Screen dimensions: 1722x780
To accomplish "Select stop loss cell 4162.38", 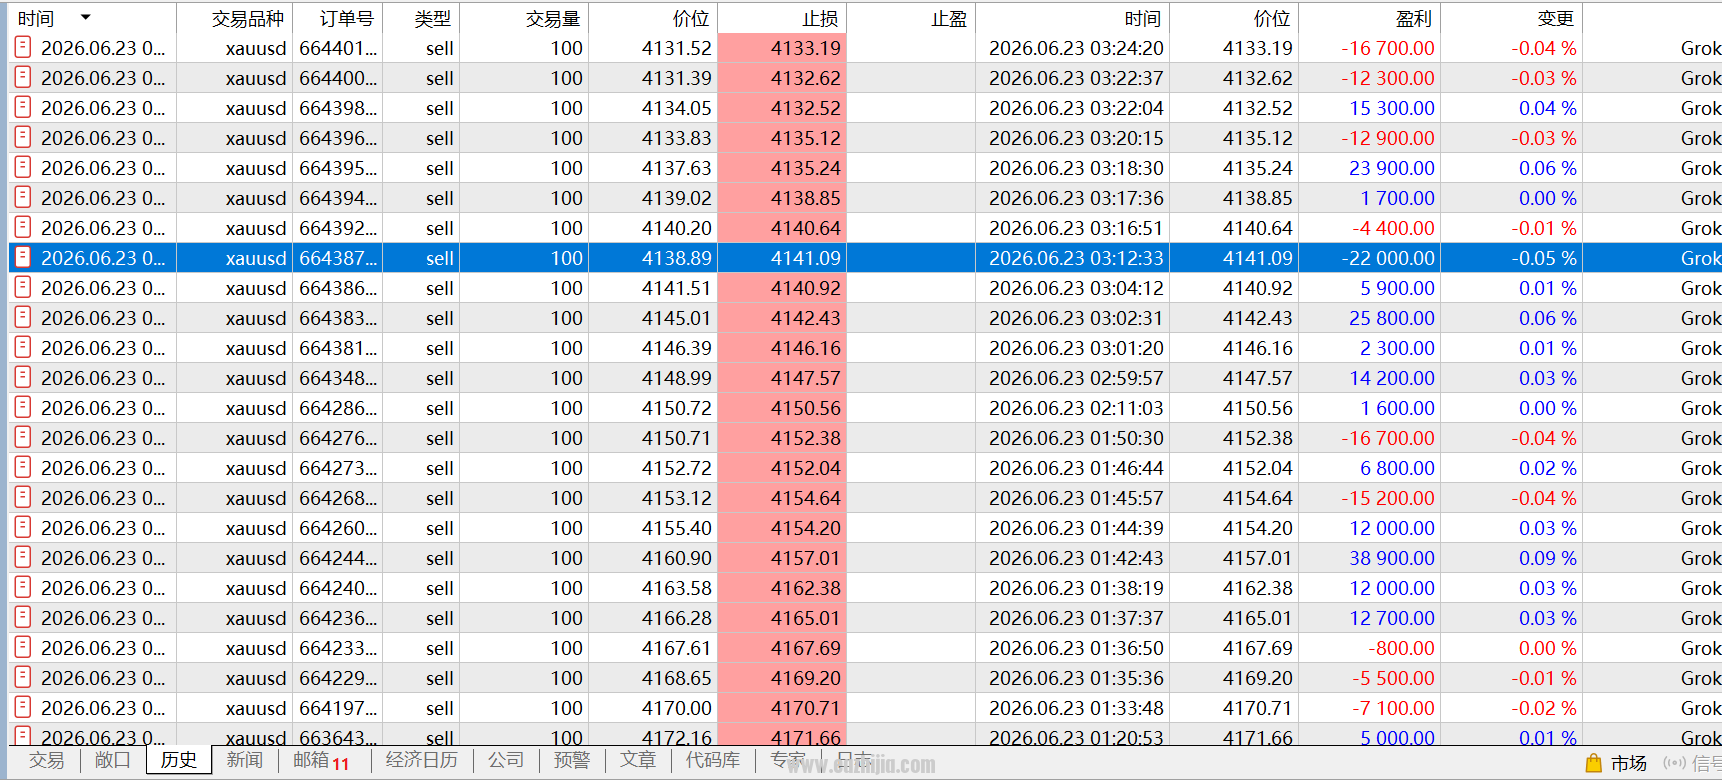I will [782, 588].
